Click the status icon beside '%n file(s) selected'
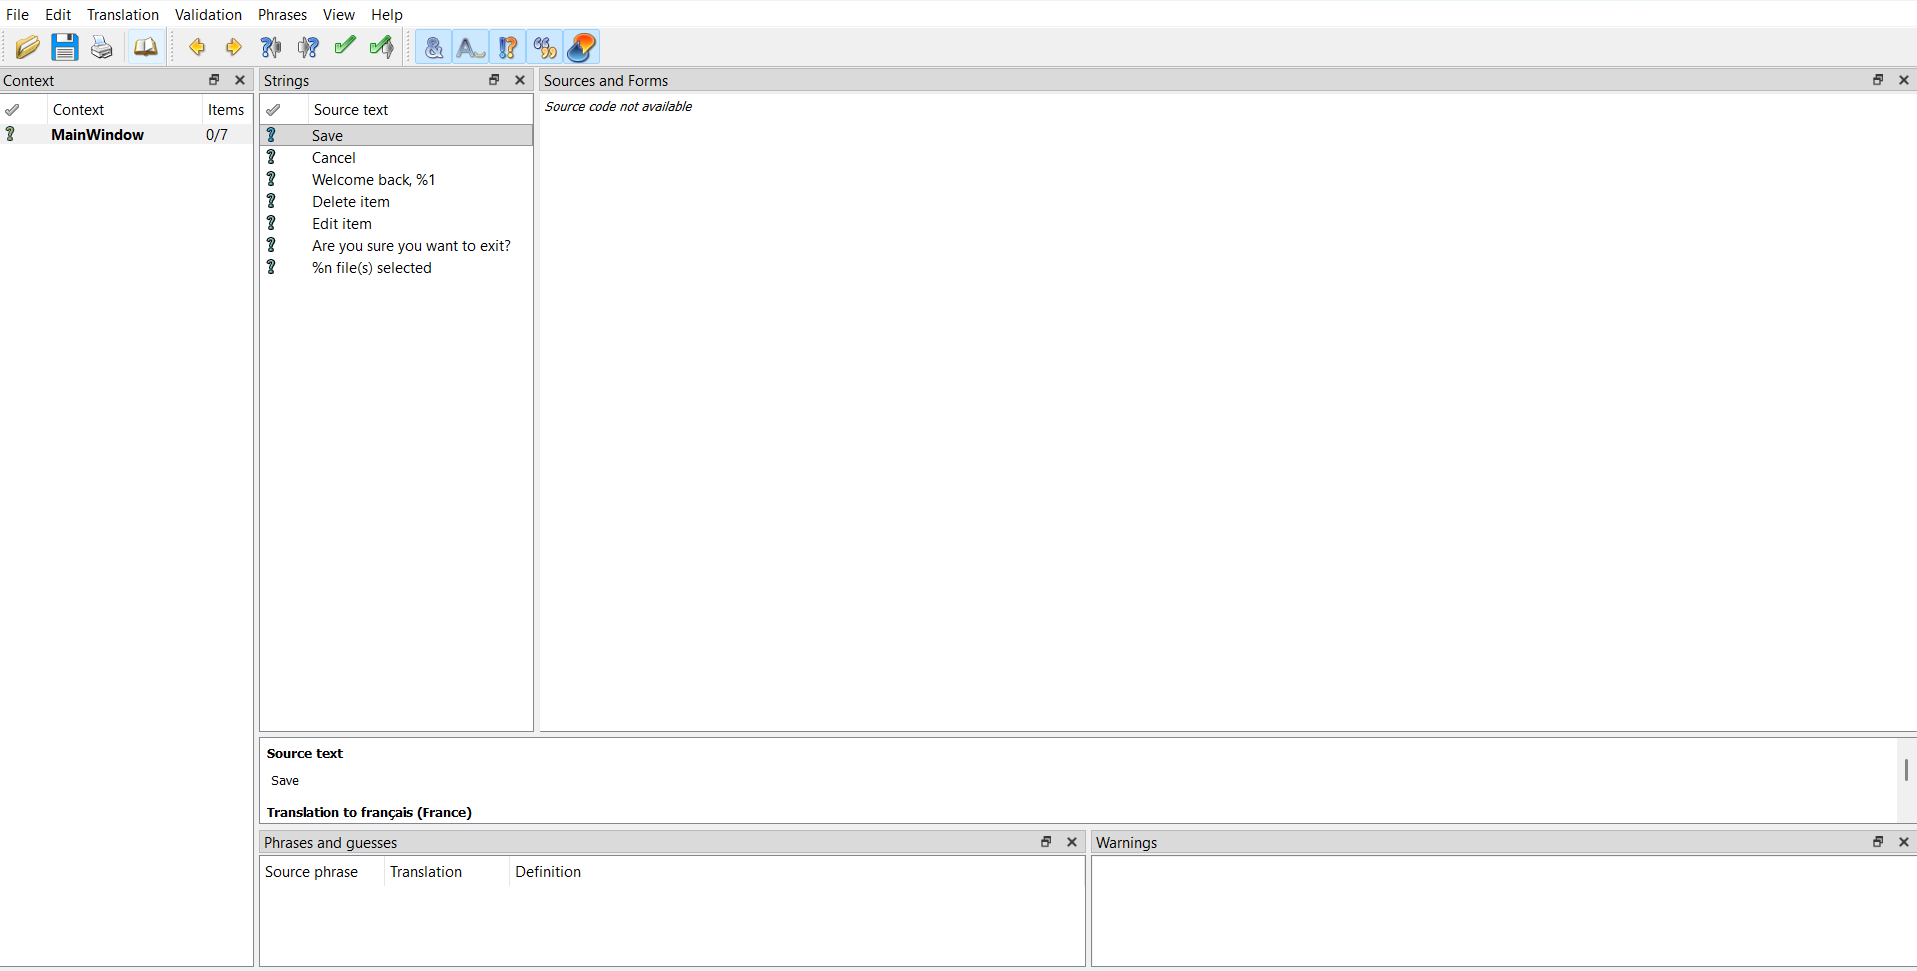The width and height of the screenshot is (1917, 971). point(271,267)
